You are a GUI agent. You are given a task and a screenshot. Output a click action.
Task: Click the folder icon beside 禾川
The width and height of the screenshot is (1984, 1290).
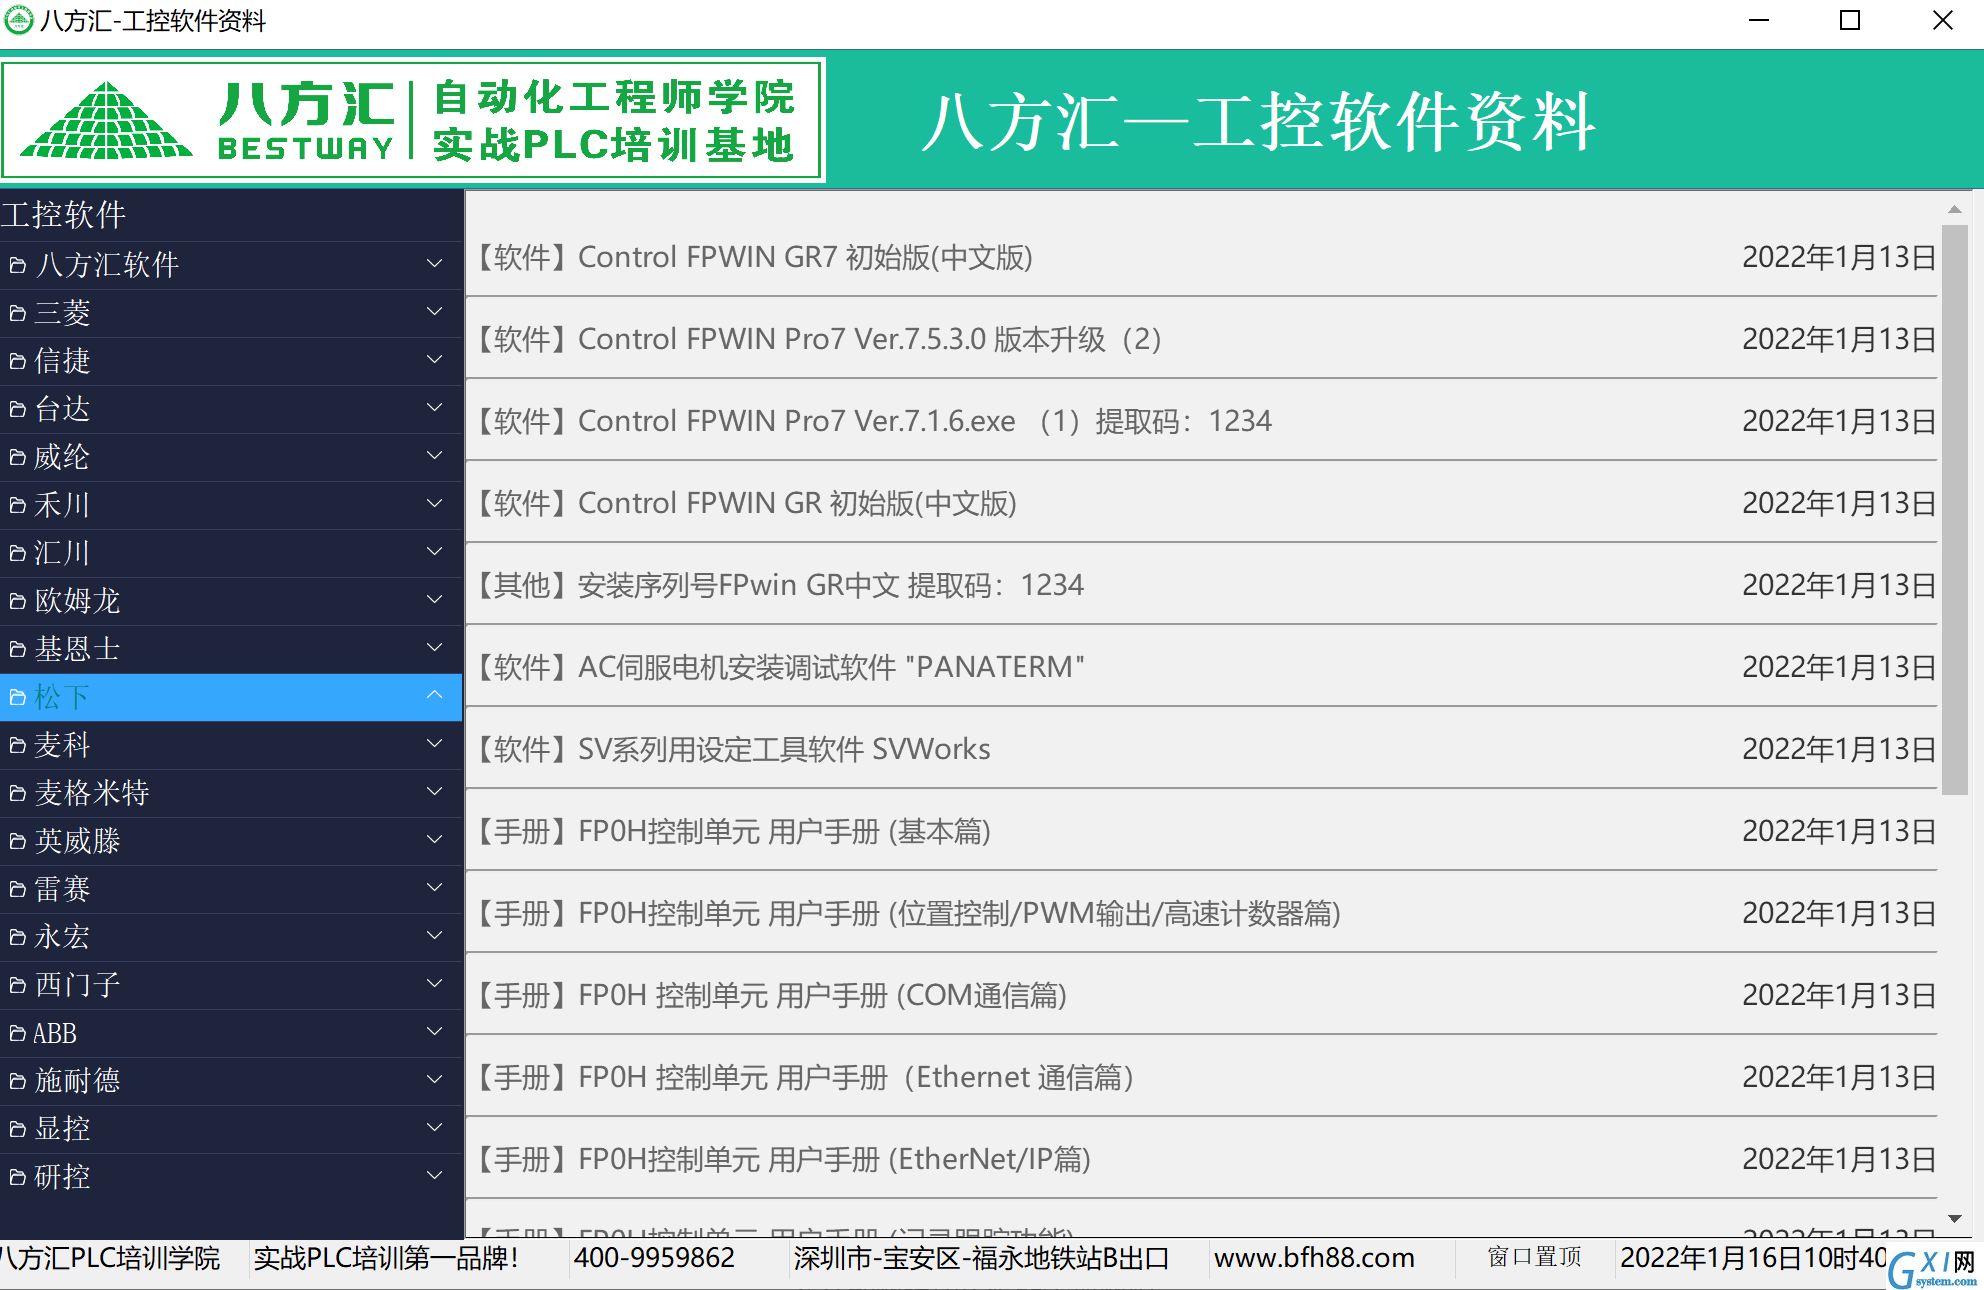click(17, 505)
